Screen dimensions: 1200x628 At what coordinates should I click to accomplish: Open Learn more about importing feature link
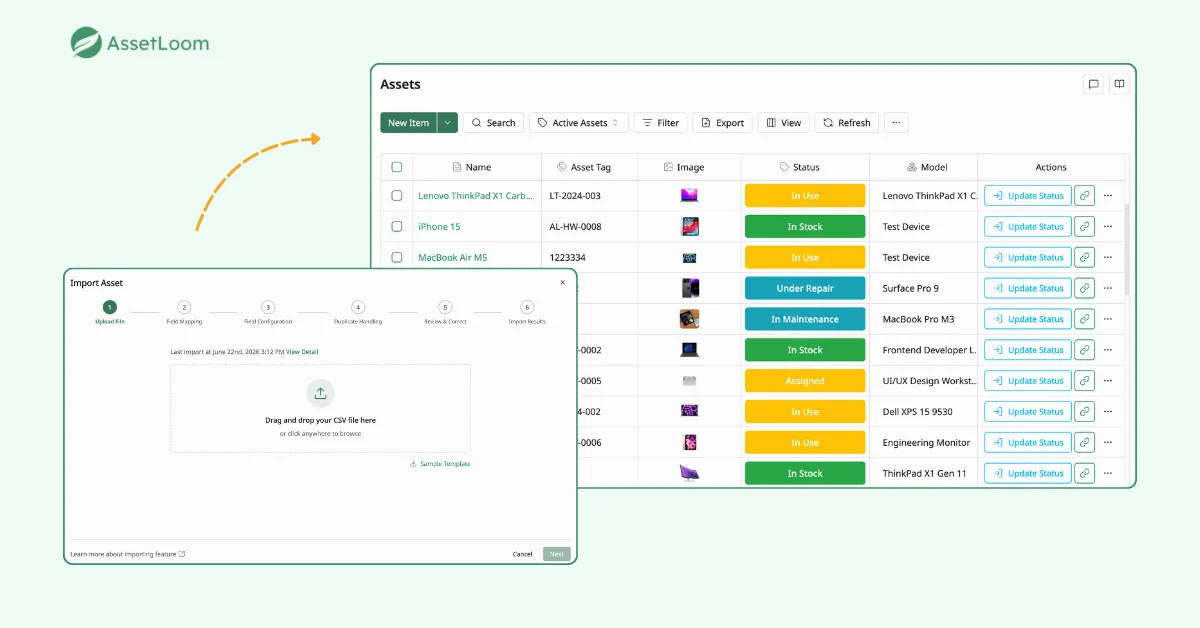pos(127,553)
